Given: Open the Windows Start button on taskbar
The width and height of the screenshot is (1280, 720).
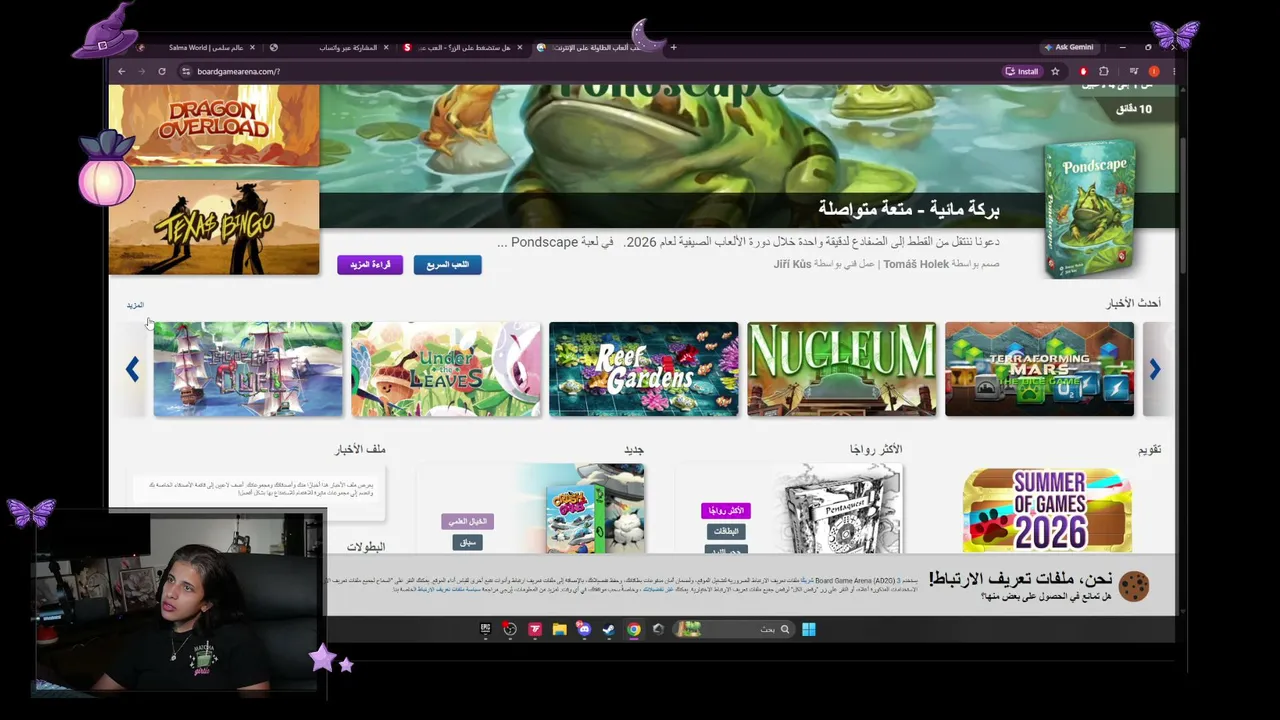Looking at the screenshot, I should pyautogui.click(x=808, y=629).
